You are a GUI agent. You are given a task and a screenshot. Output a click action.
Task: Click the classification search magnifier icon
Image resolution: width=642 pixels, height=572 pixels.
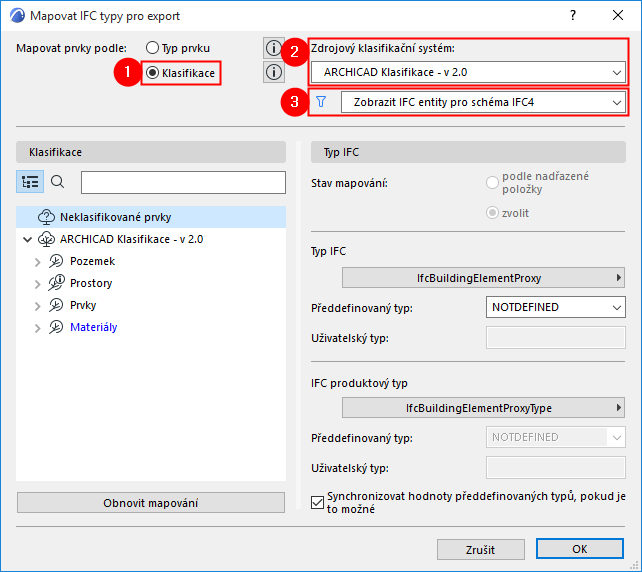click(58, 181)
